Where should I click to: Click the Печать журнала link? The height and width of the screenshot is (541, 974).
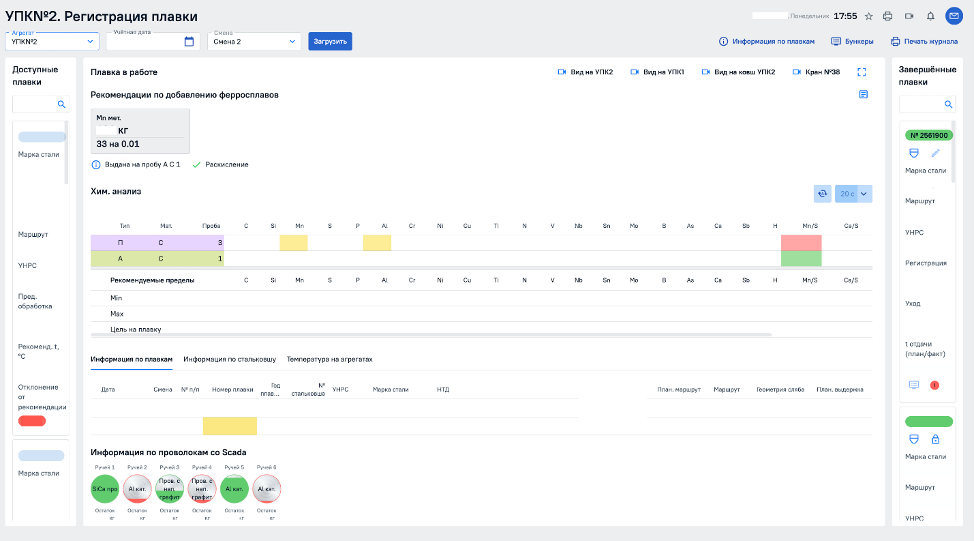(924, 41)
